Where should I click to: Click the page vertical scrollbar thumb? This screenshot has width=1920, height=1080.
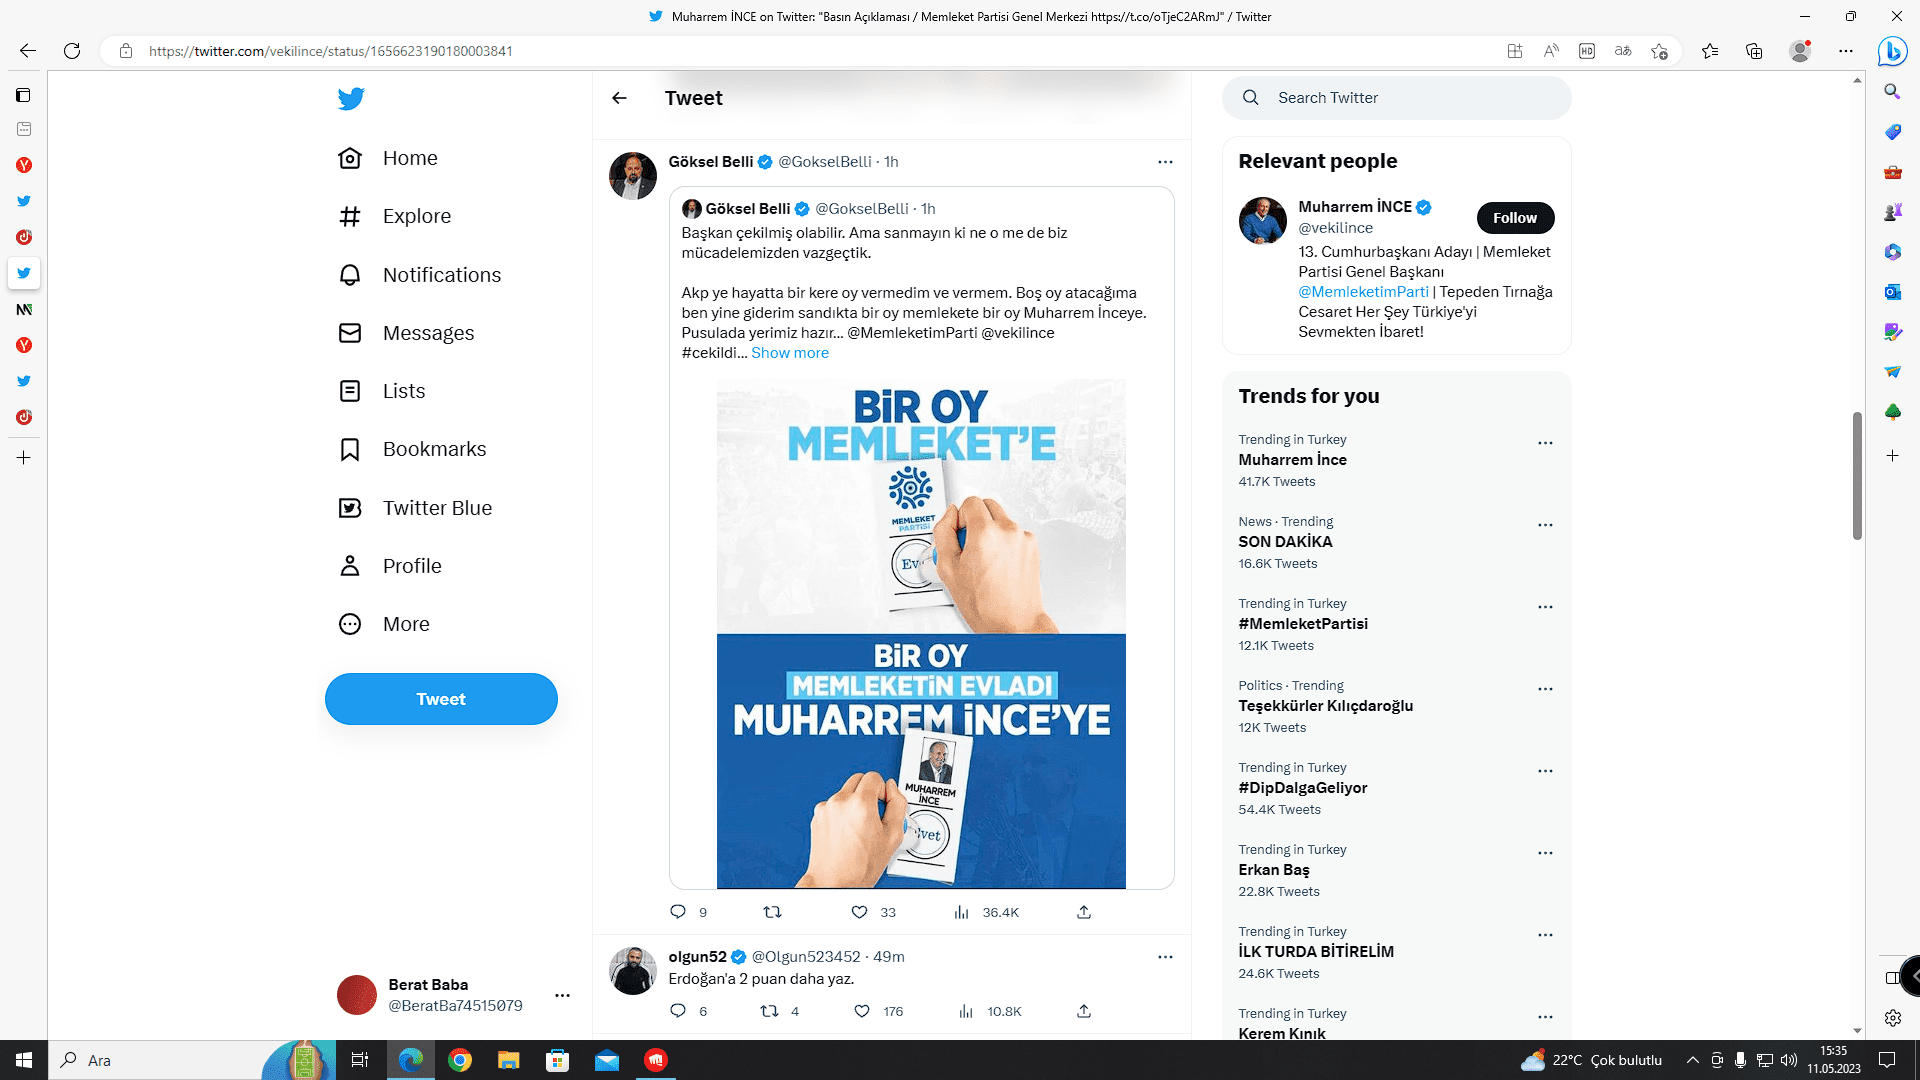[x=1857, y=475]
